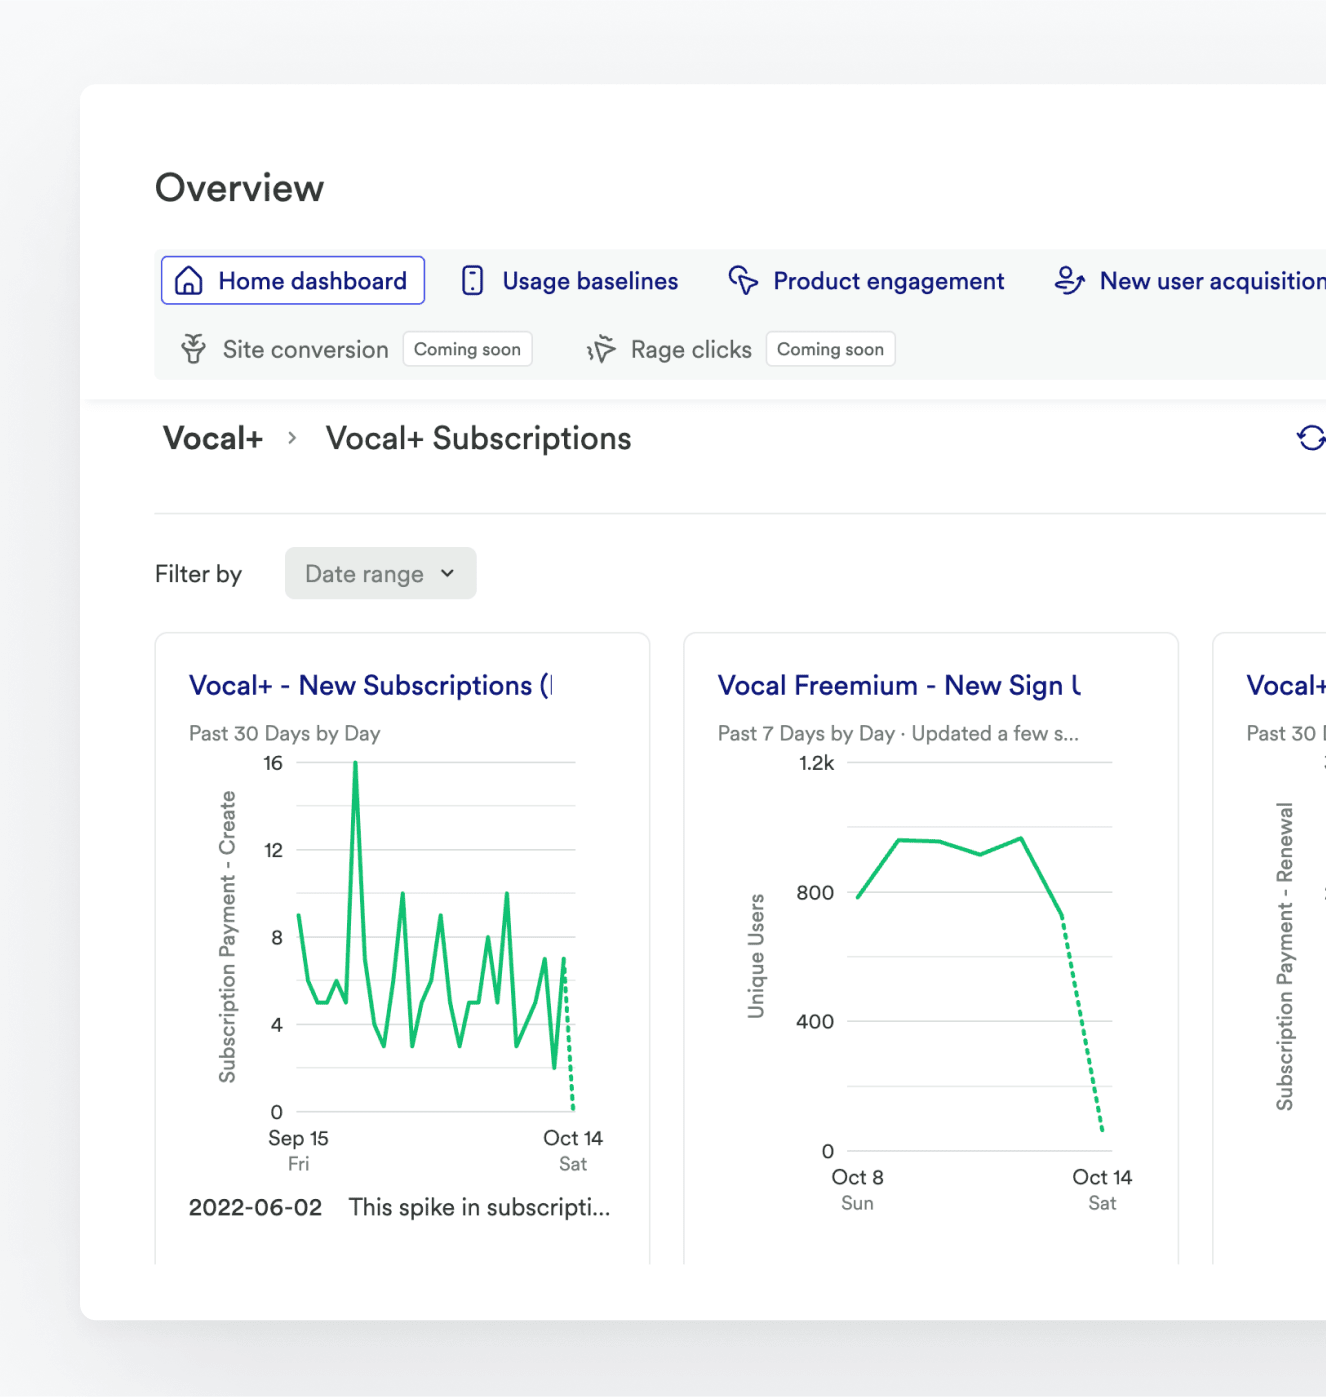Open the Rage clicks tab
This screenshot has width=1326, height=1397.
691,349
